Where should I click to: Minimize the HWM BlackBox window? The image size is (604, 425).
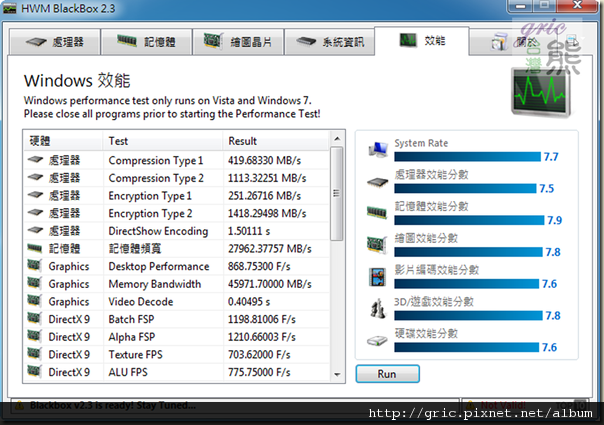(x=521, y=5)
